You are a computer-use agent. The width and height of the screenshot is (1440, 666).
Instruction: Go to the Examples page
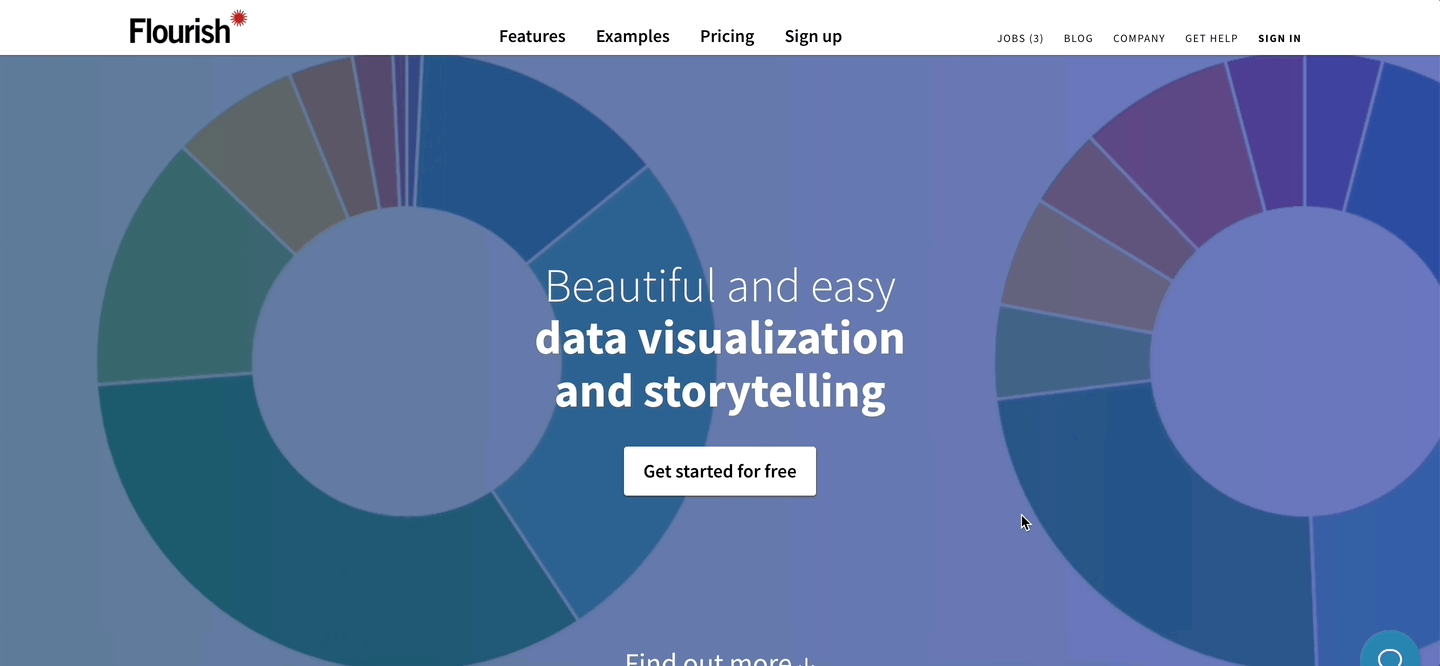[633, 36]
